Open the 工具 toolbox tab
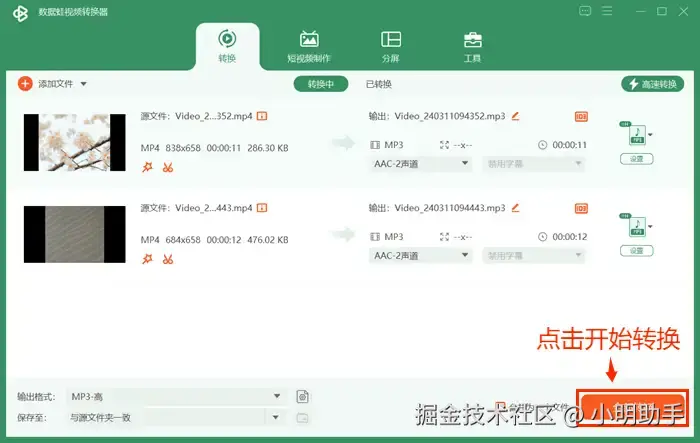The width and height of the screenshot is (700, 443). coord(472,47)
